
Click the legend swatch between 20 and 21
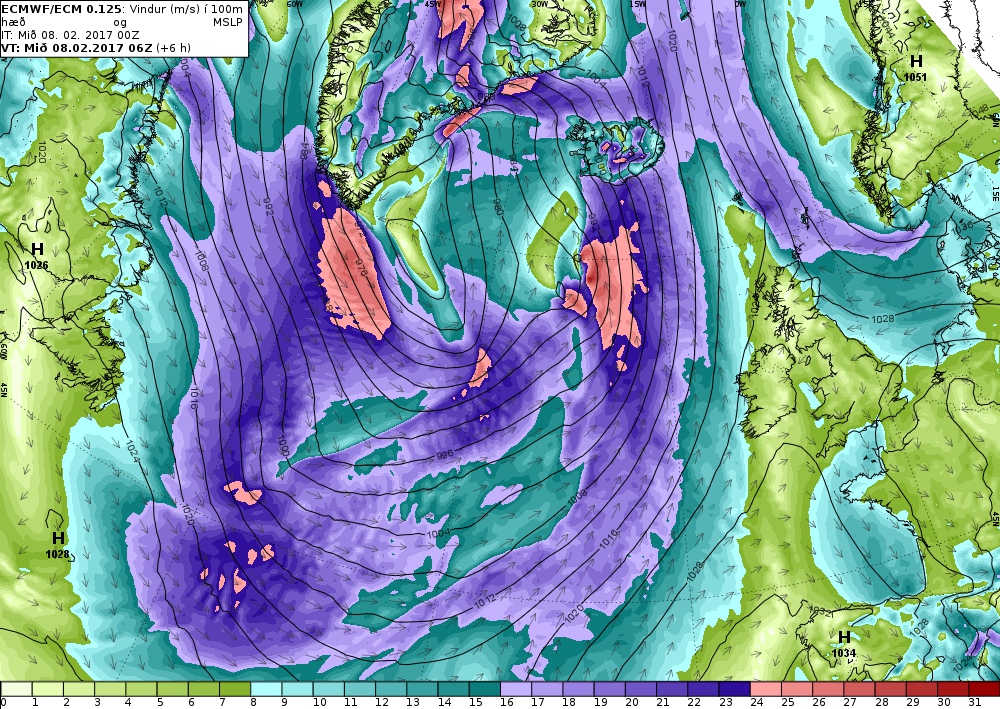pos(641,689)
